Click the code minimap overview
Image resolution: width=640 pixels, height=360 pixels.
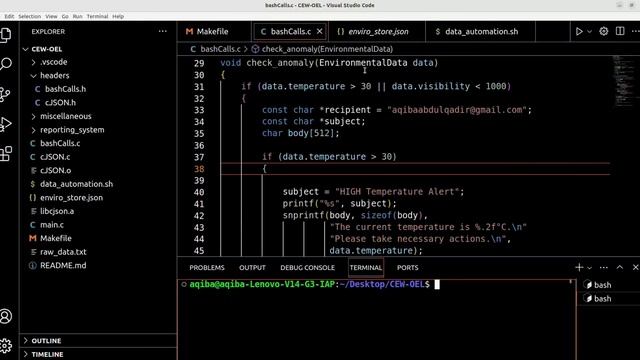coord(623,82)
